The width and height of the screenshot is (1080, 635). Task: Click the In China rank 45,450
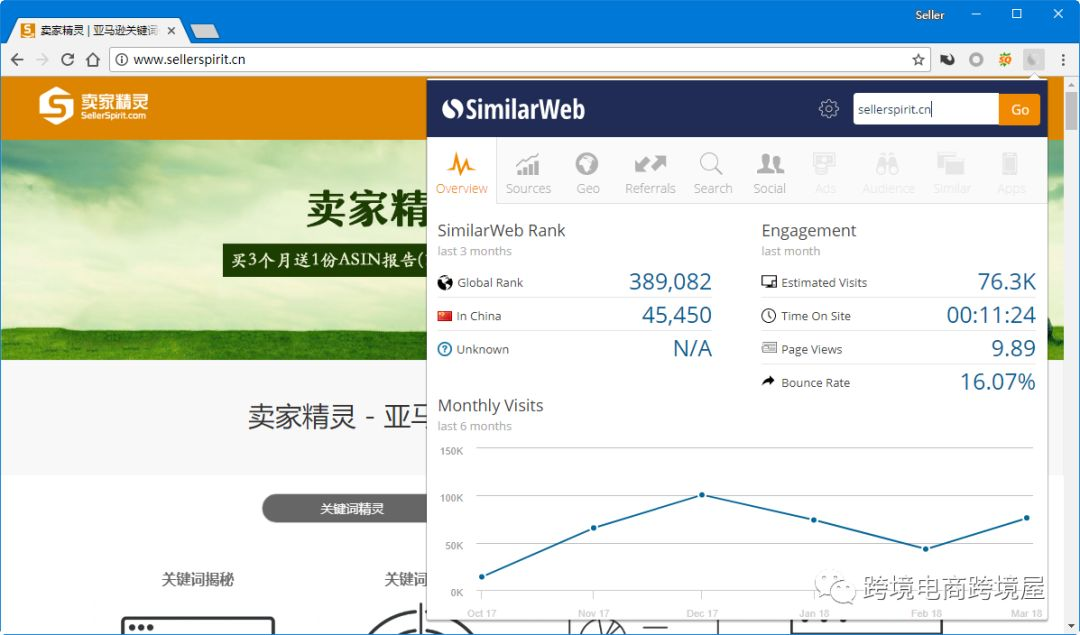point(676,315)
